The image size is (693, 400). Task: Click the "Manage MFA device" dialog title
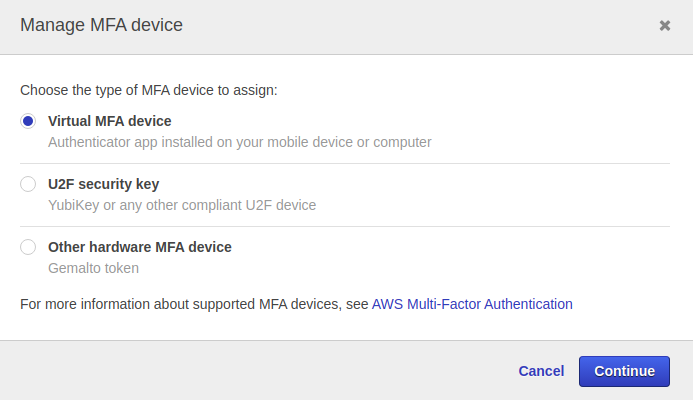(x=101, y=25)
